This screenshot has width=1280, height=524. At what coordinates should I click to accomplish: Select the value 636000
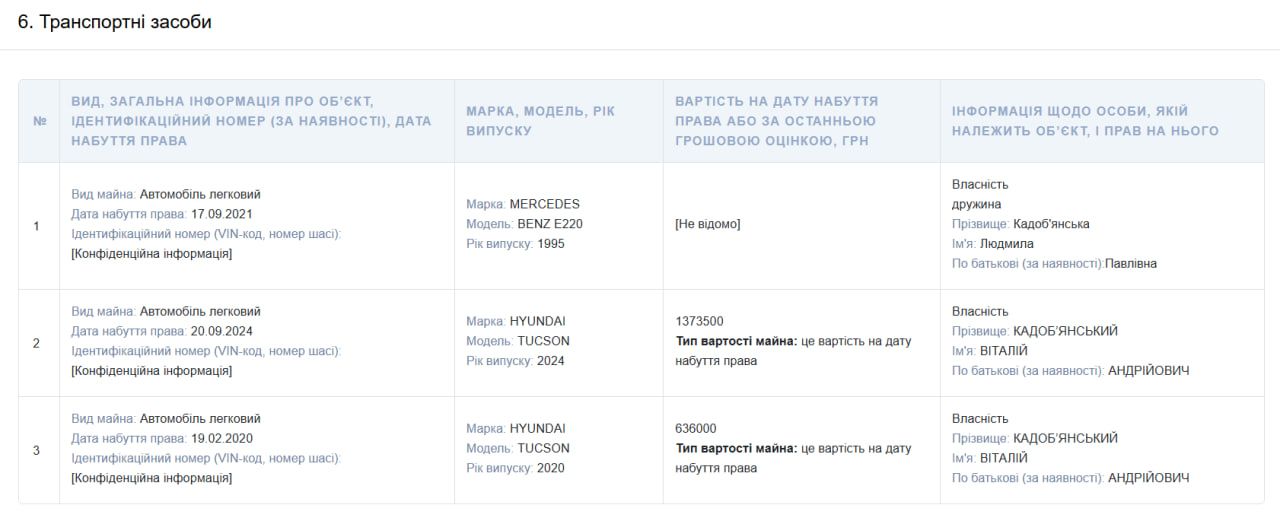(x=696, y=428)
